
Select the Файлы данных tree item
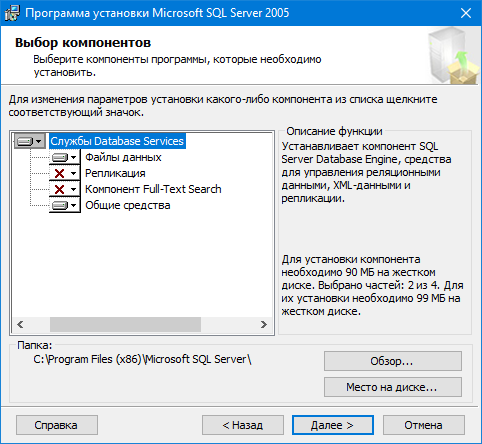tap(123, 157)
